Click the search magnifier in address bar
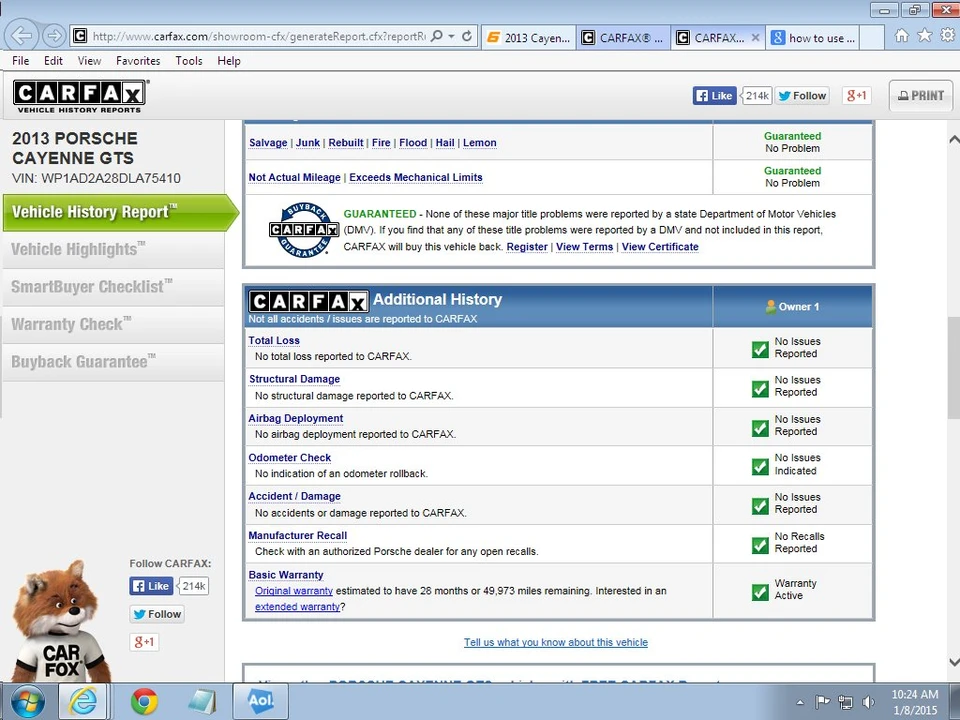 [x=437, y=36]
